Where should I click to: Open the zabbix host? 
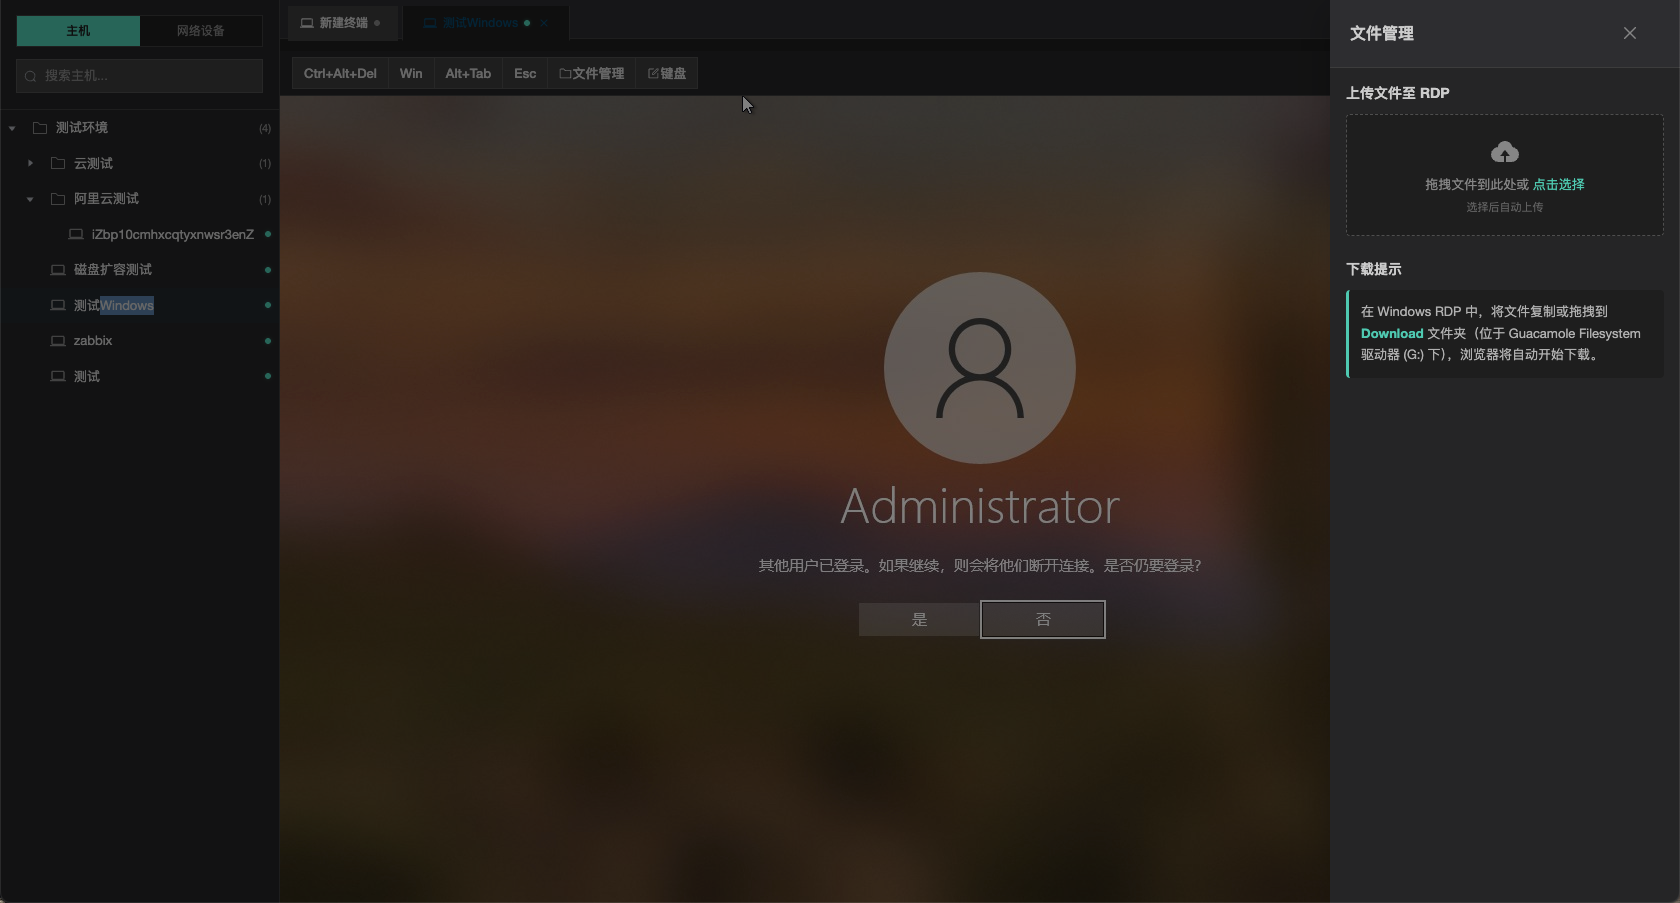[93, 341]
